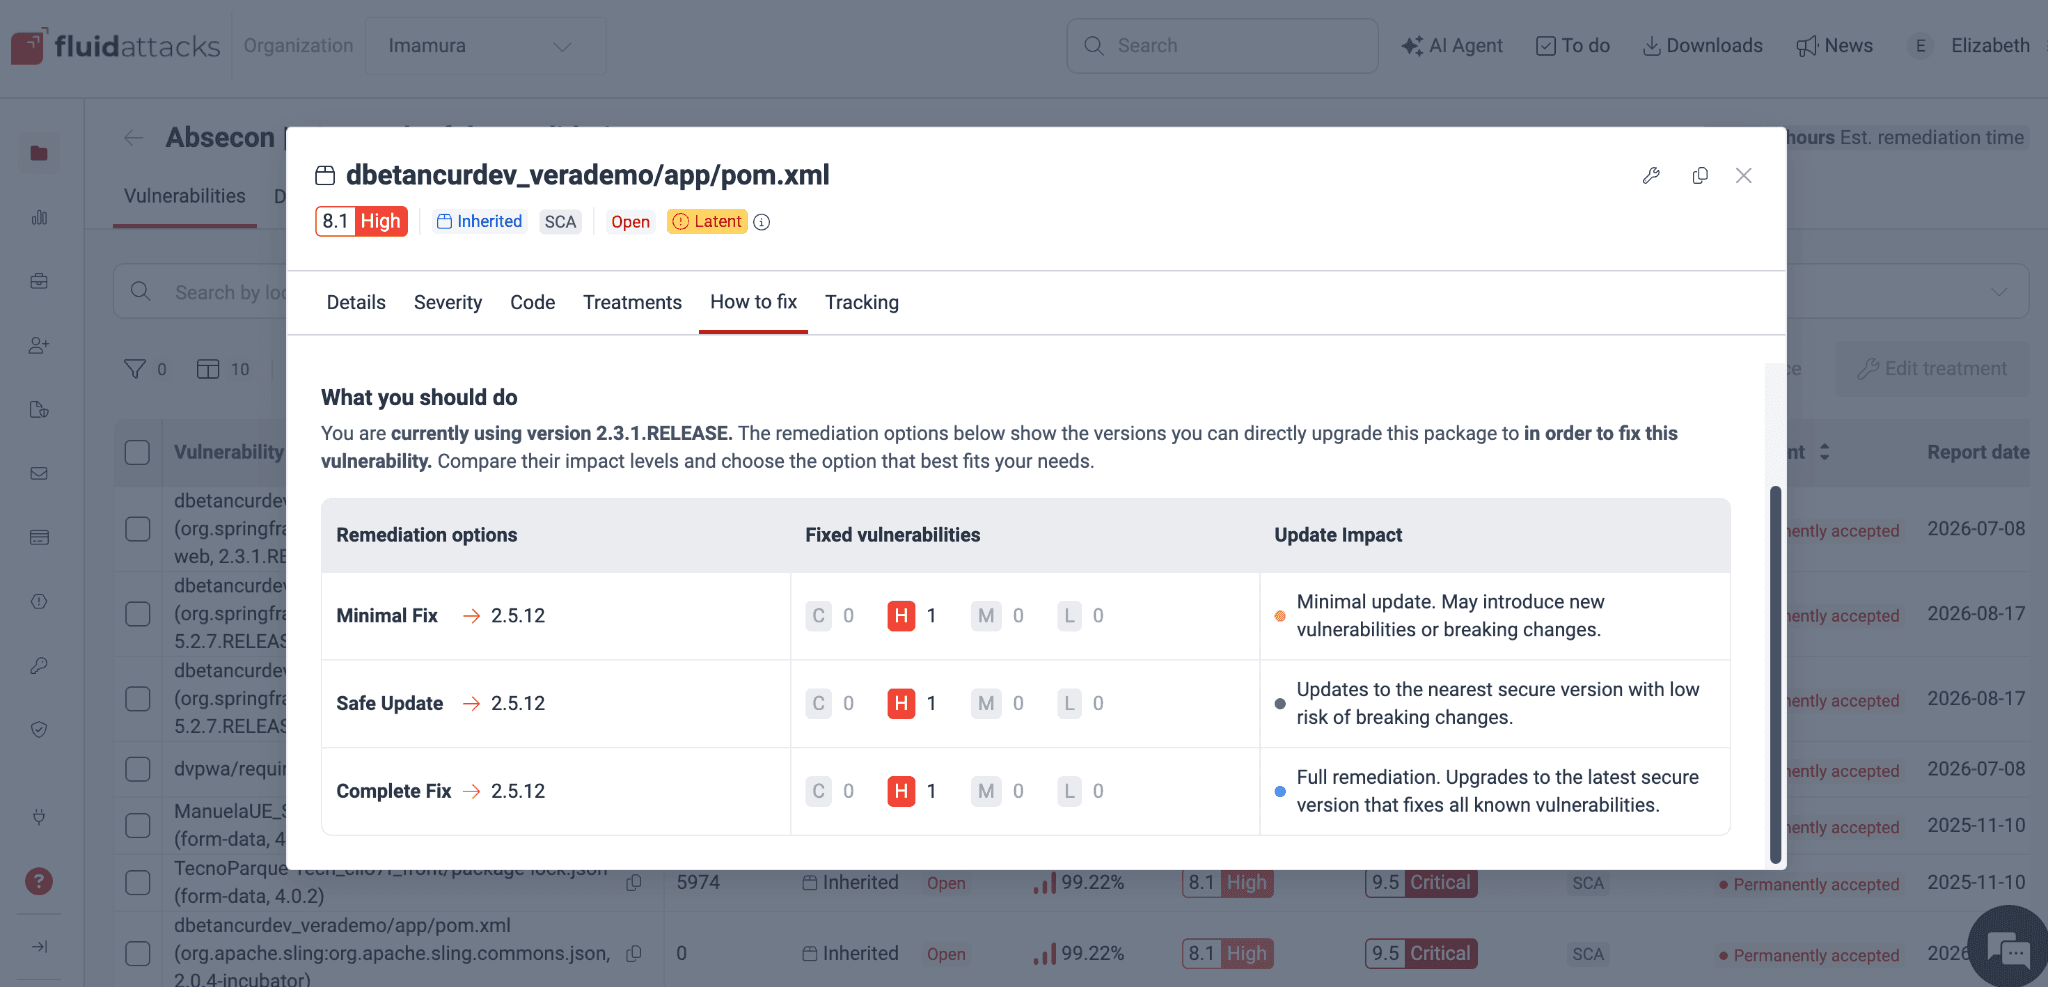Click the top Search input field
The height and width of the screenshot is (987, 2048).
click(1222, 46)
